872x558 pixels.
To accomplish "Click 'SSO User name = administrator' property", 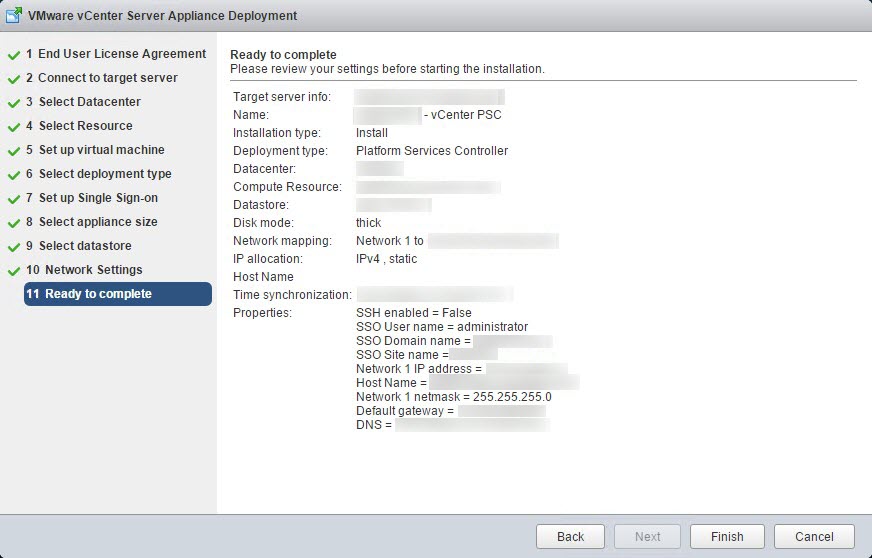I will 442,327.
